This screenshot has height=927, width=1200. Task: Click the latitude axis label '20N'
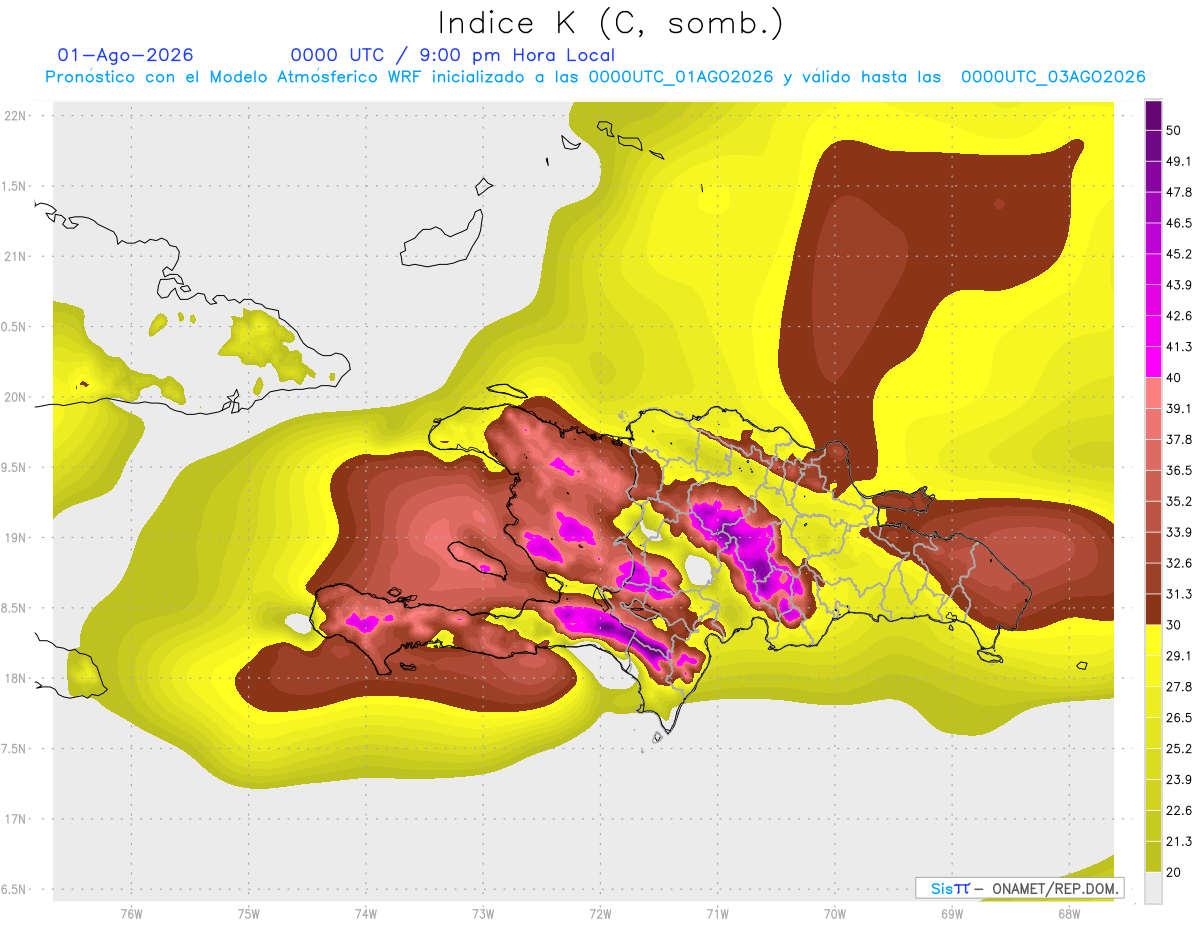[15, 397]
